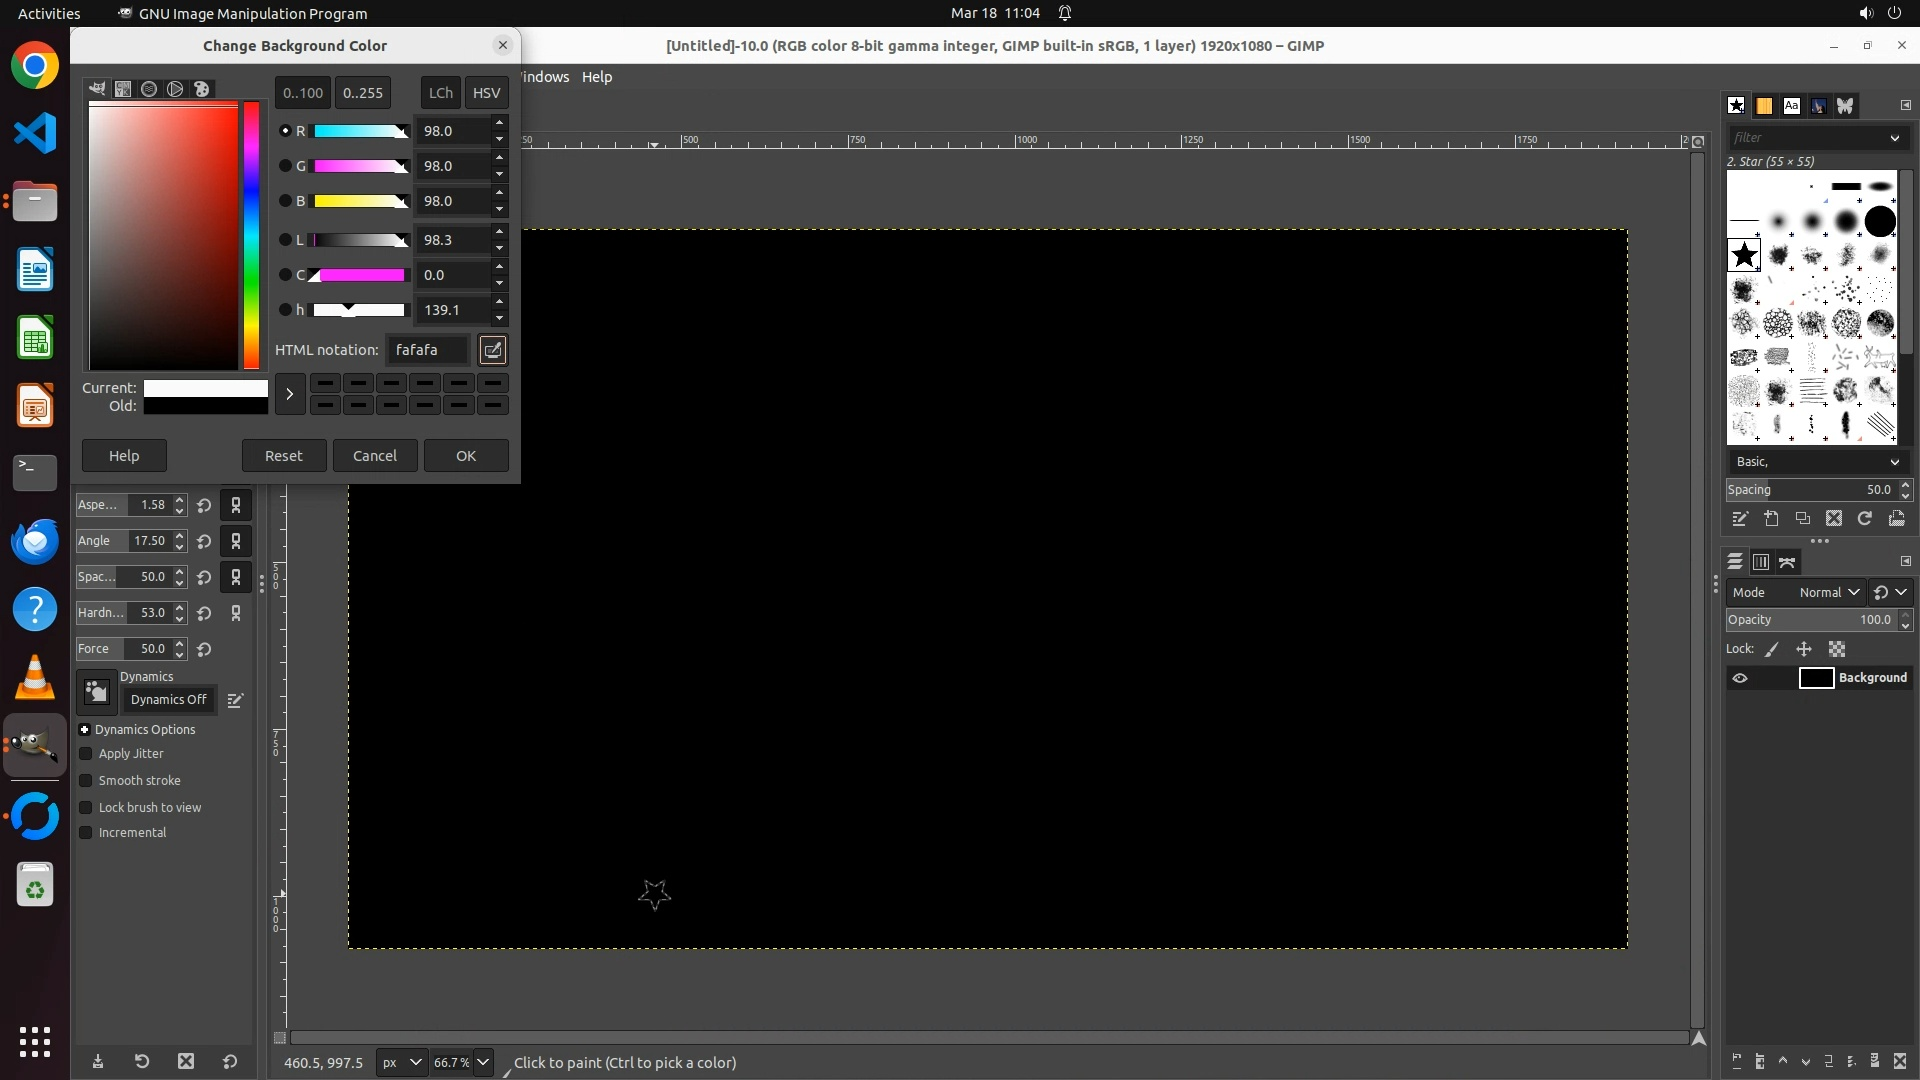Switch to the CMYK color selector tab
This screenshot has width=1920, height=1080.
tap(123, 89)
